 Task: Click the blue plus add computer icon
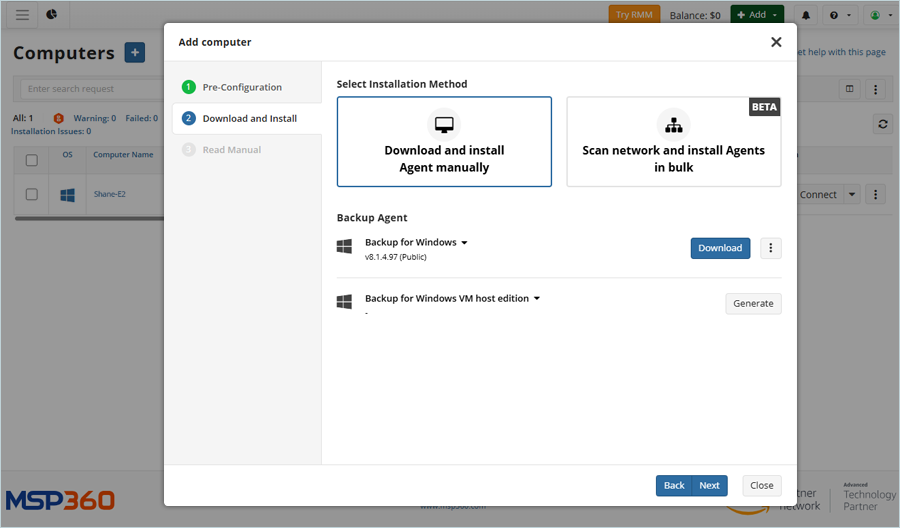point(135,53)
